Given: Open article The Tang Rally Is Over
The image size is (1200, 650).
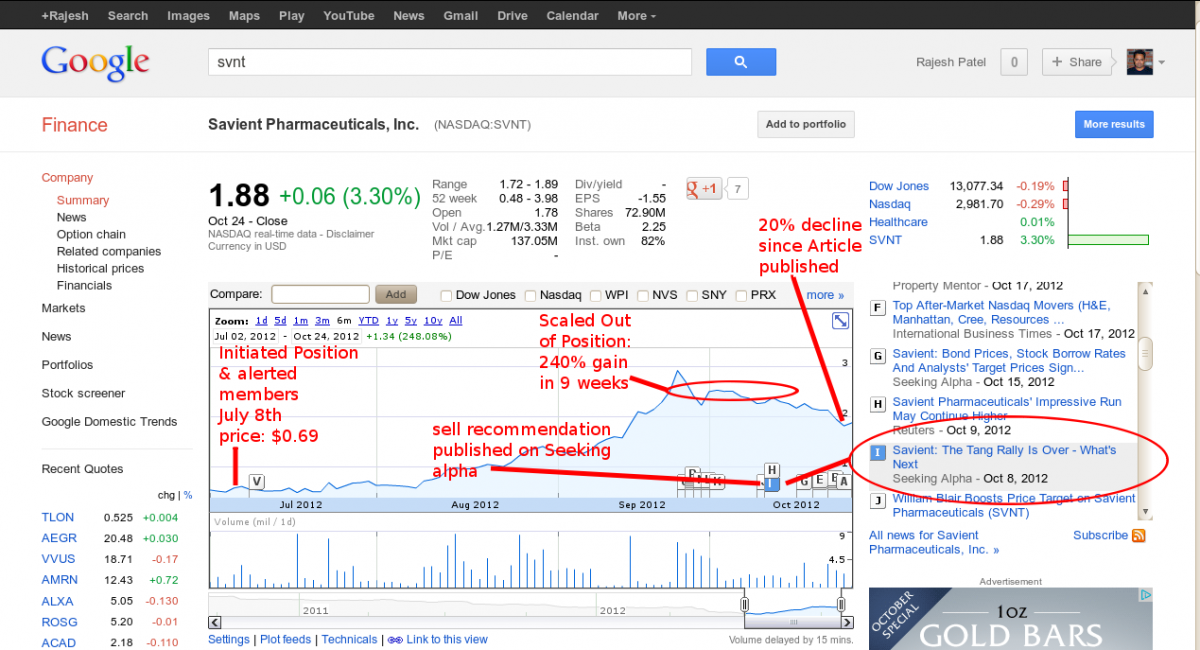Looking at the screenshot, I should [x=1004, y=457].
